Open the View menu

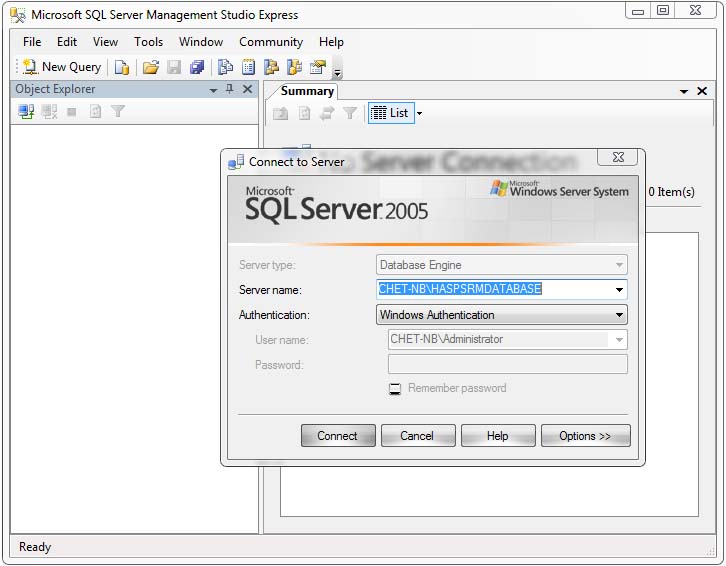click(x=105, y=42)
